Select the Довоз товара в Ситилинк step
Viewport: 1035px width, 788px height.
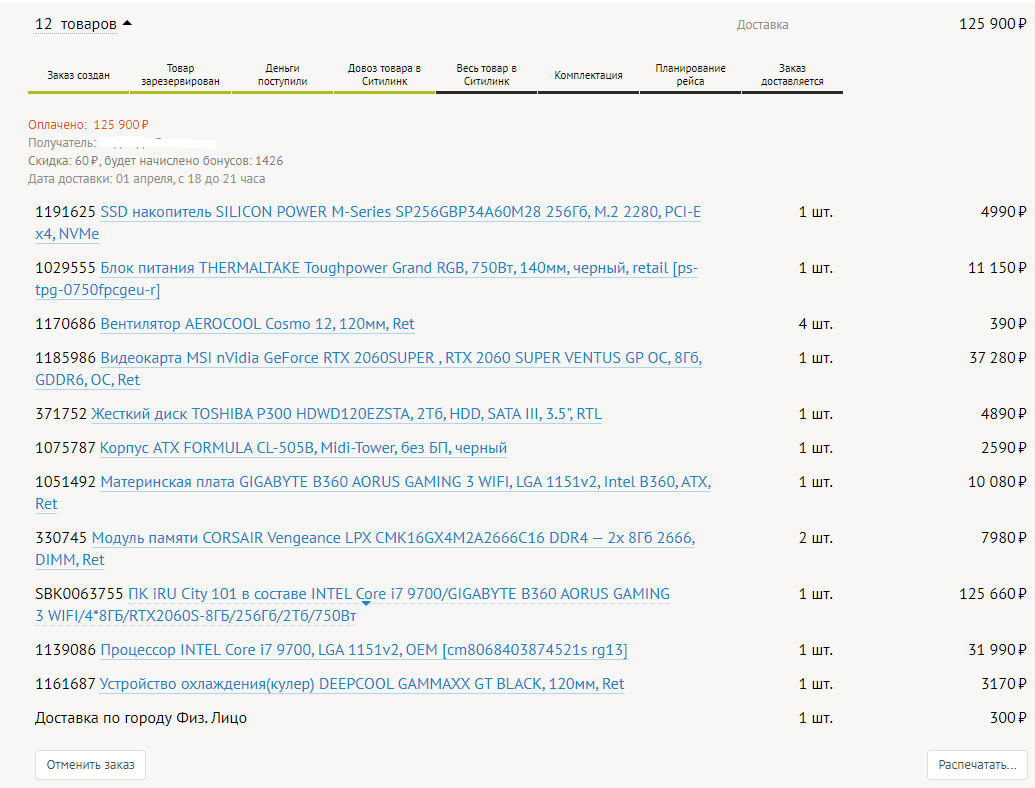point(384,75)
